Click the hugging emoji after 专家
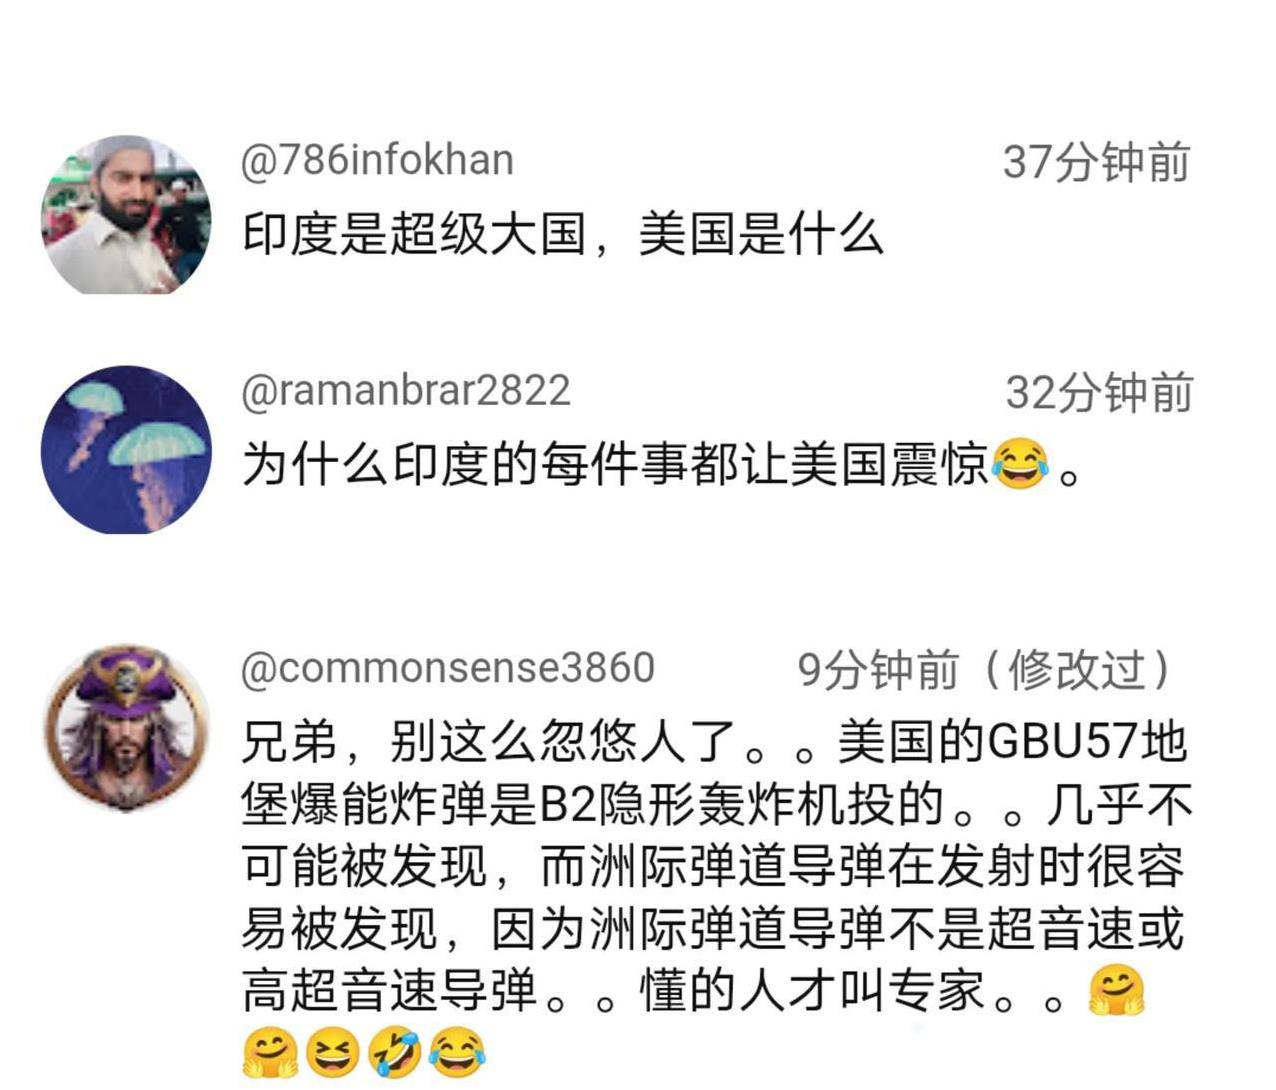 (1116, 991)
